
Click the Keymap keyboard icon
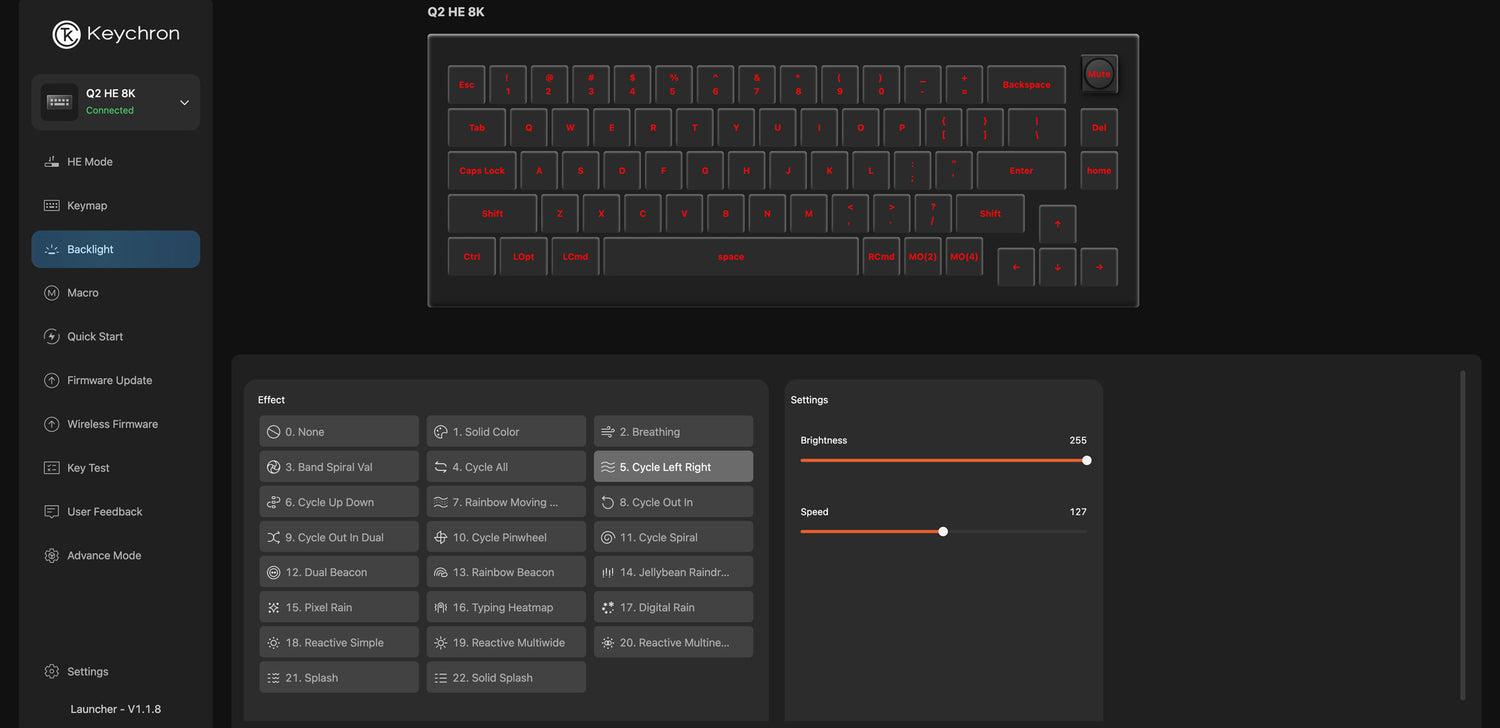[52, 206]
